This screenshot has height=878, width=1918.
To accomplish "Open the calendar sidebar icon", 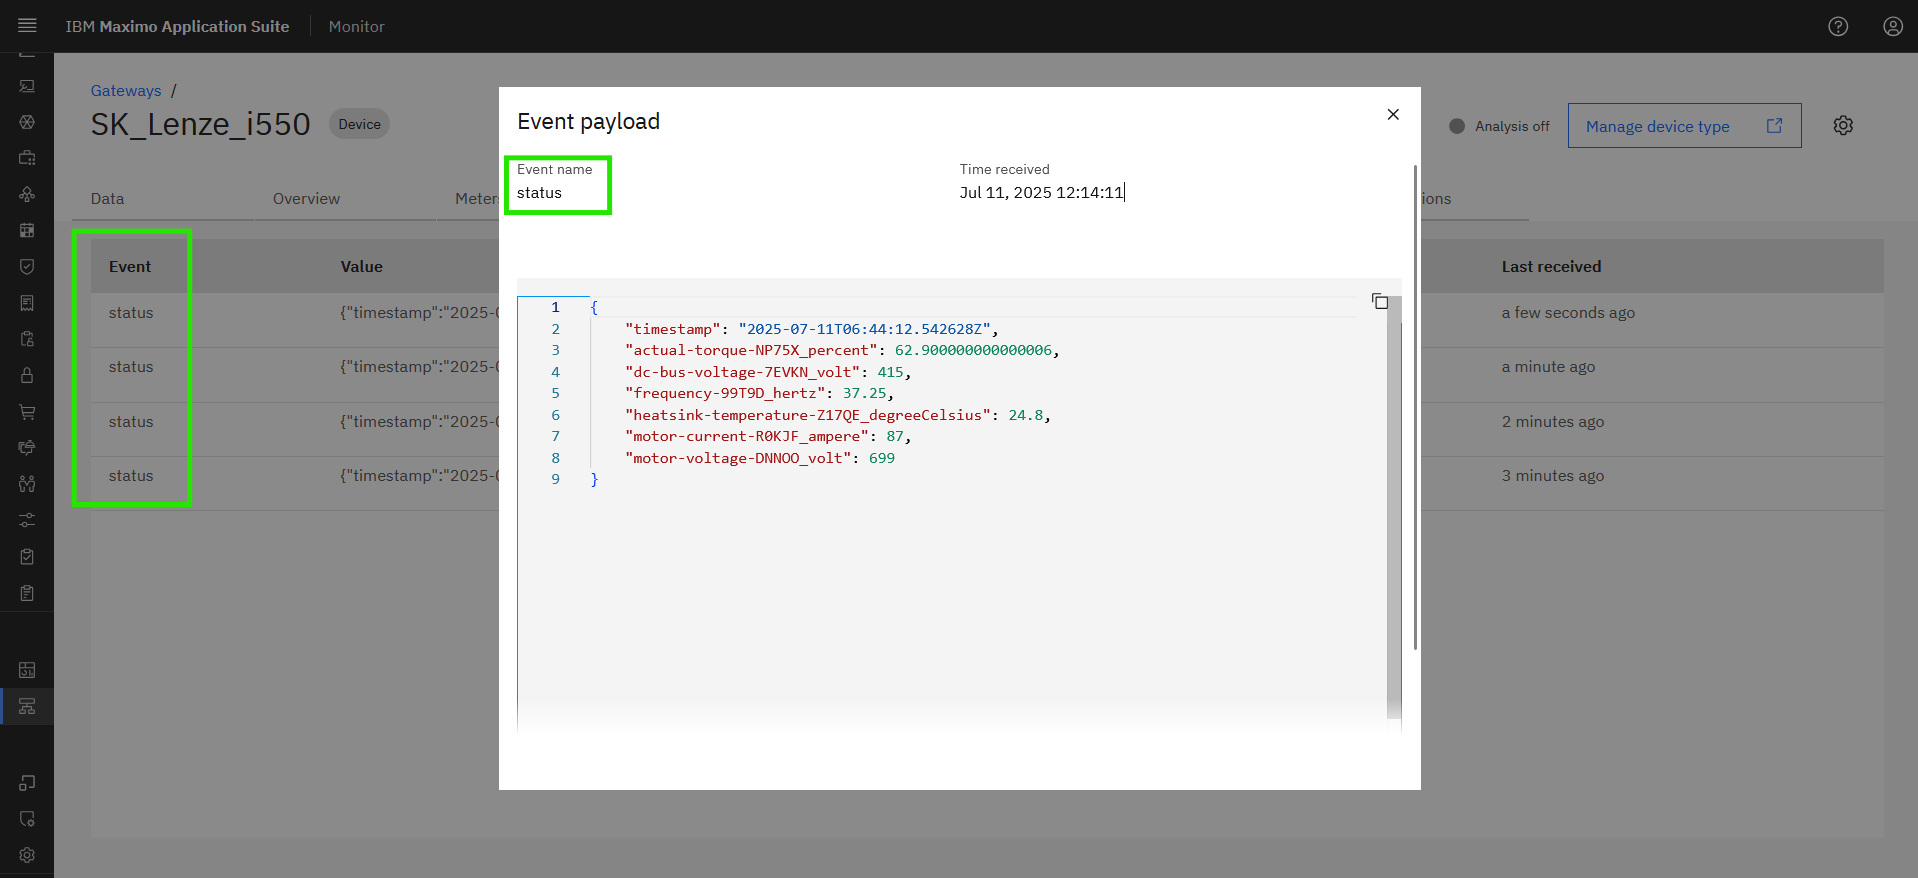I will coord(27,230).
